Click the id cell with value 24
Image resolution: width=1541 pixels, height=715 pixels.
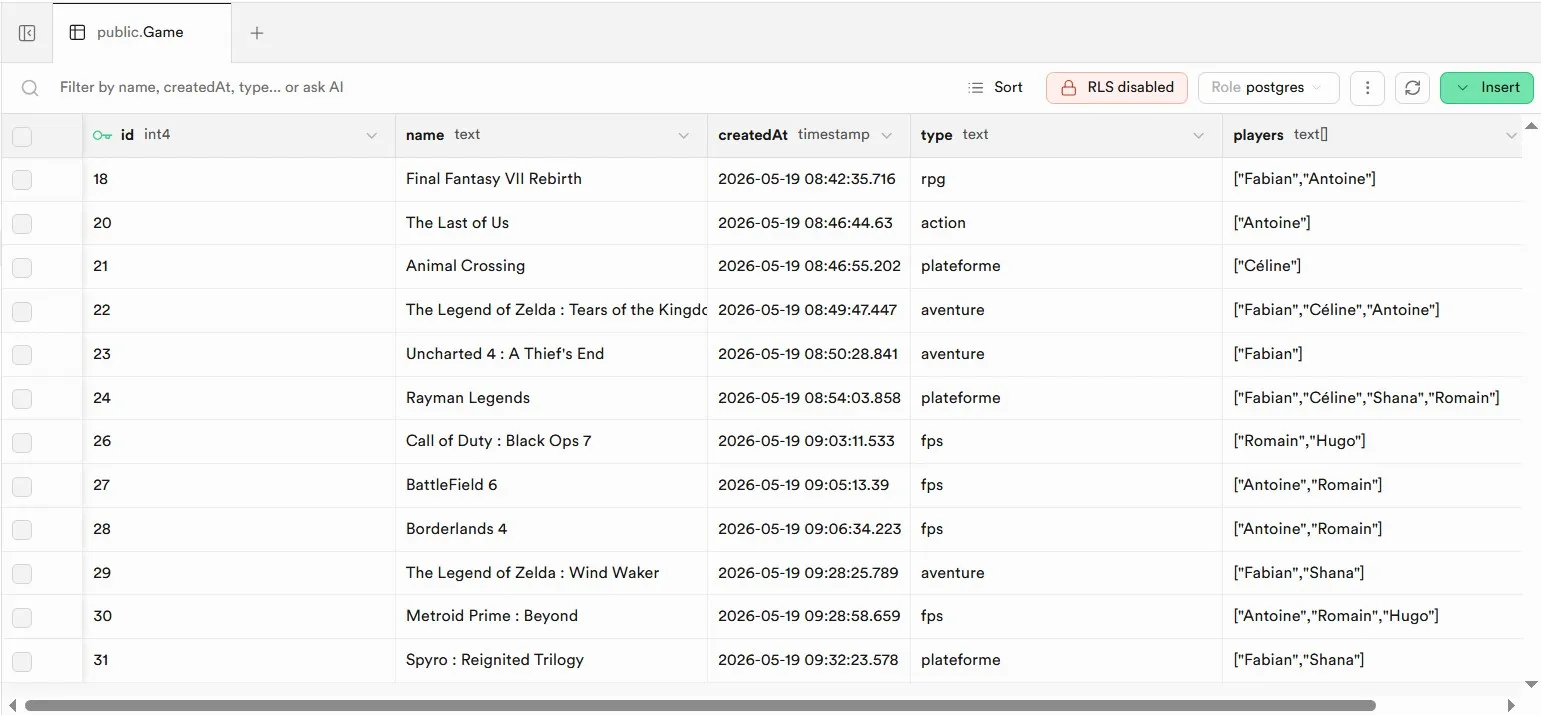click(239, 398)
